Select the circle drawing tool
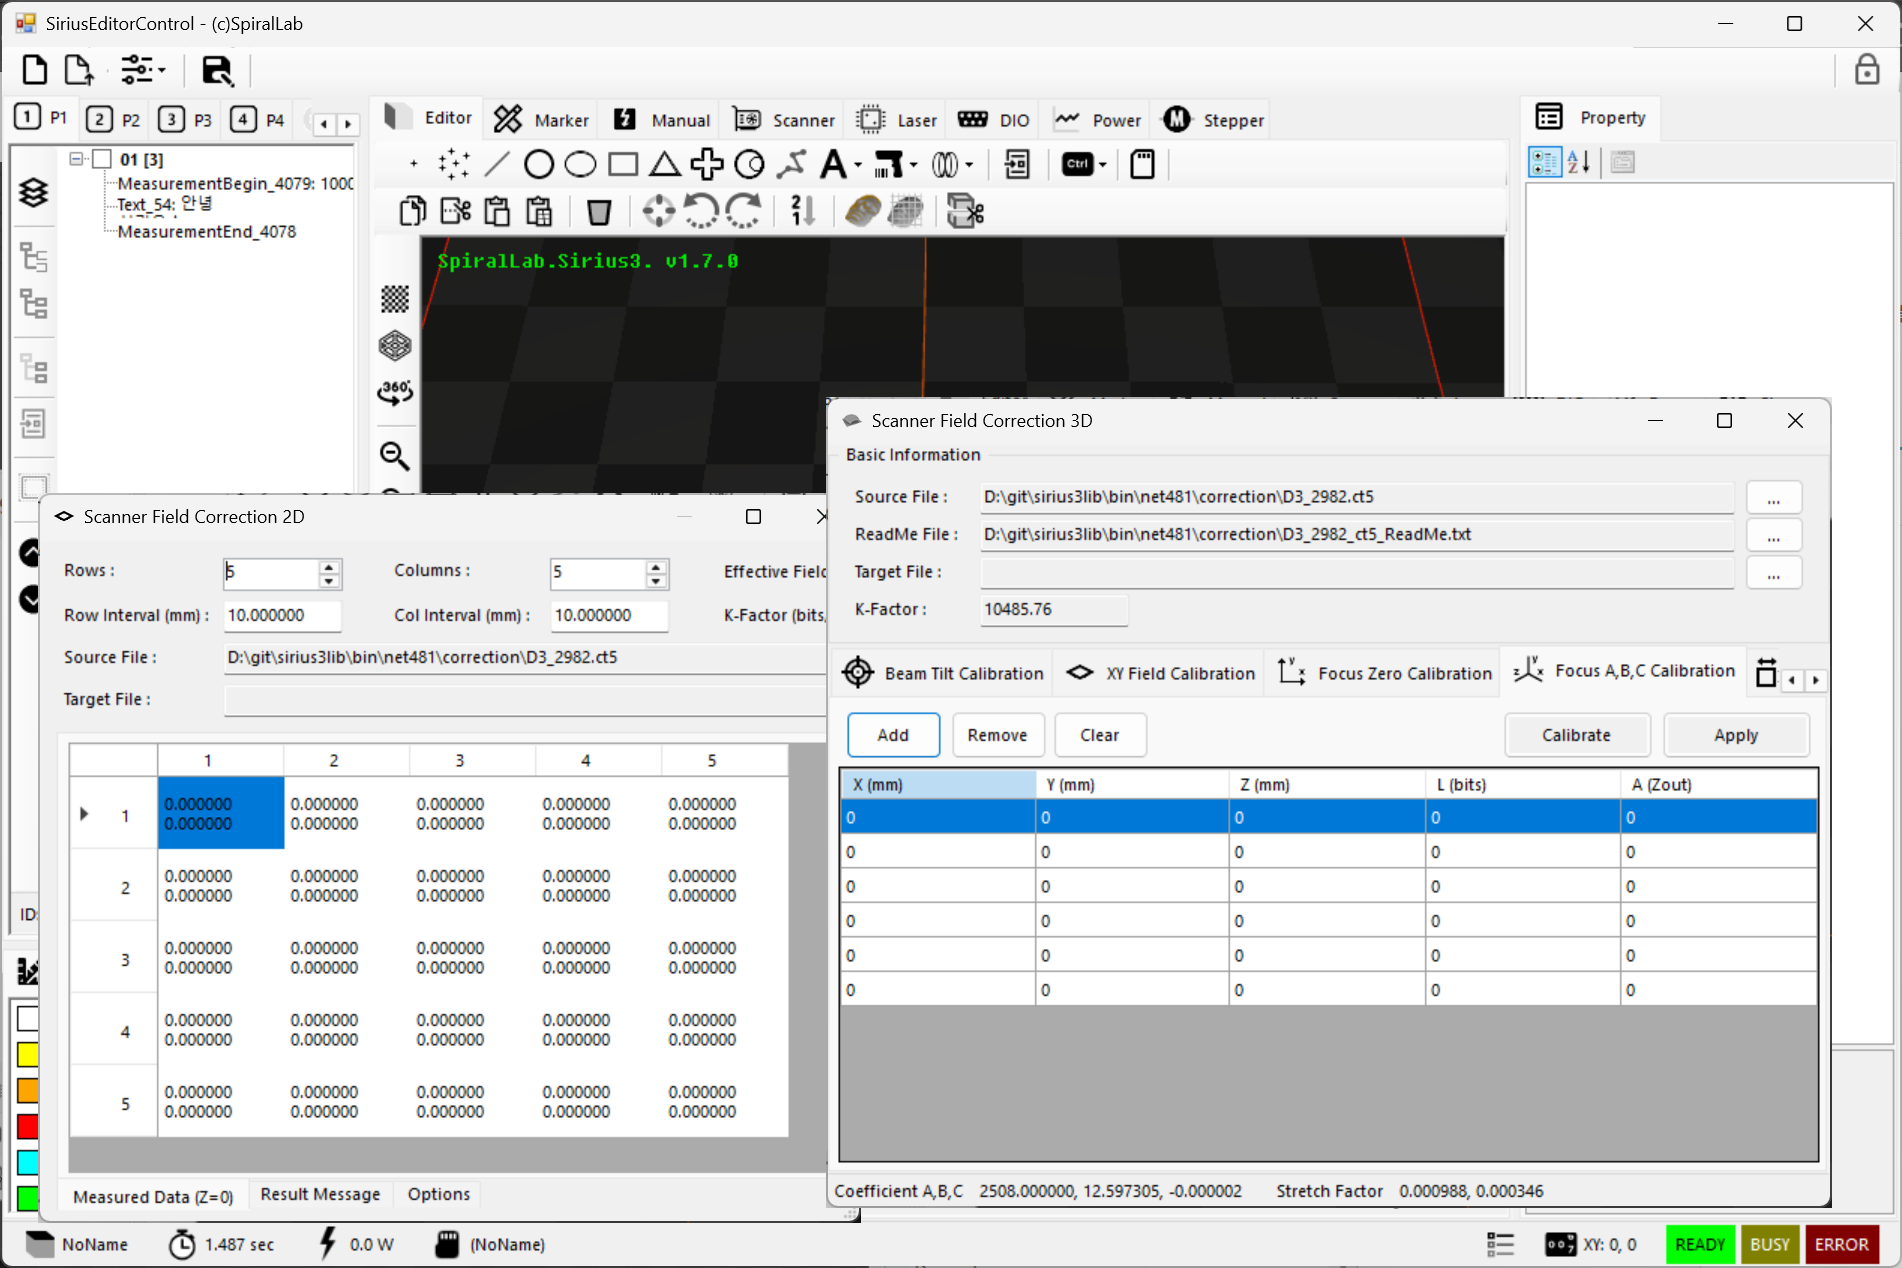 pos(539,164)
